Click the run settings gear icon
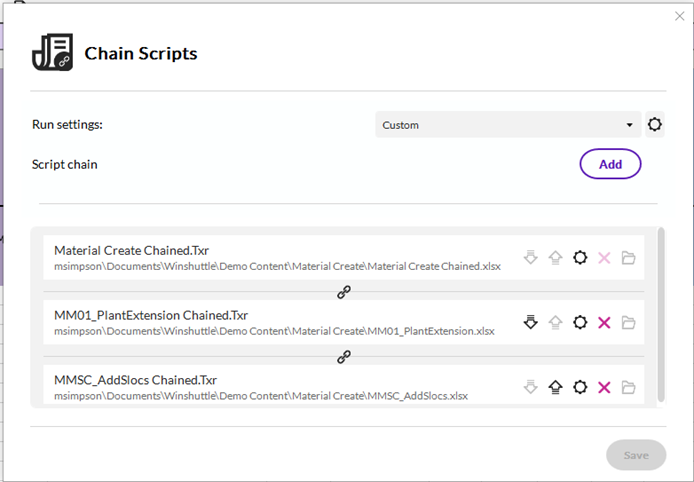The width and height of the screenshot is (694, 482). point(655,125)
